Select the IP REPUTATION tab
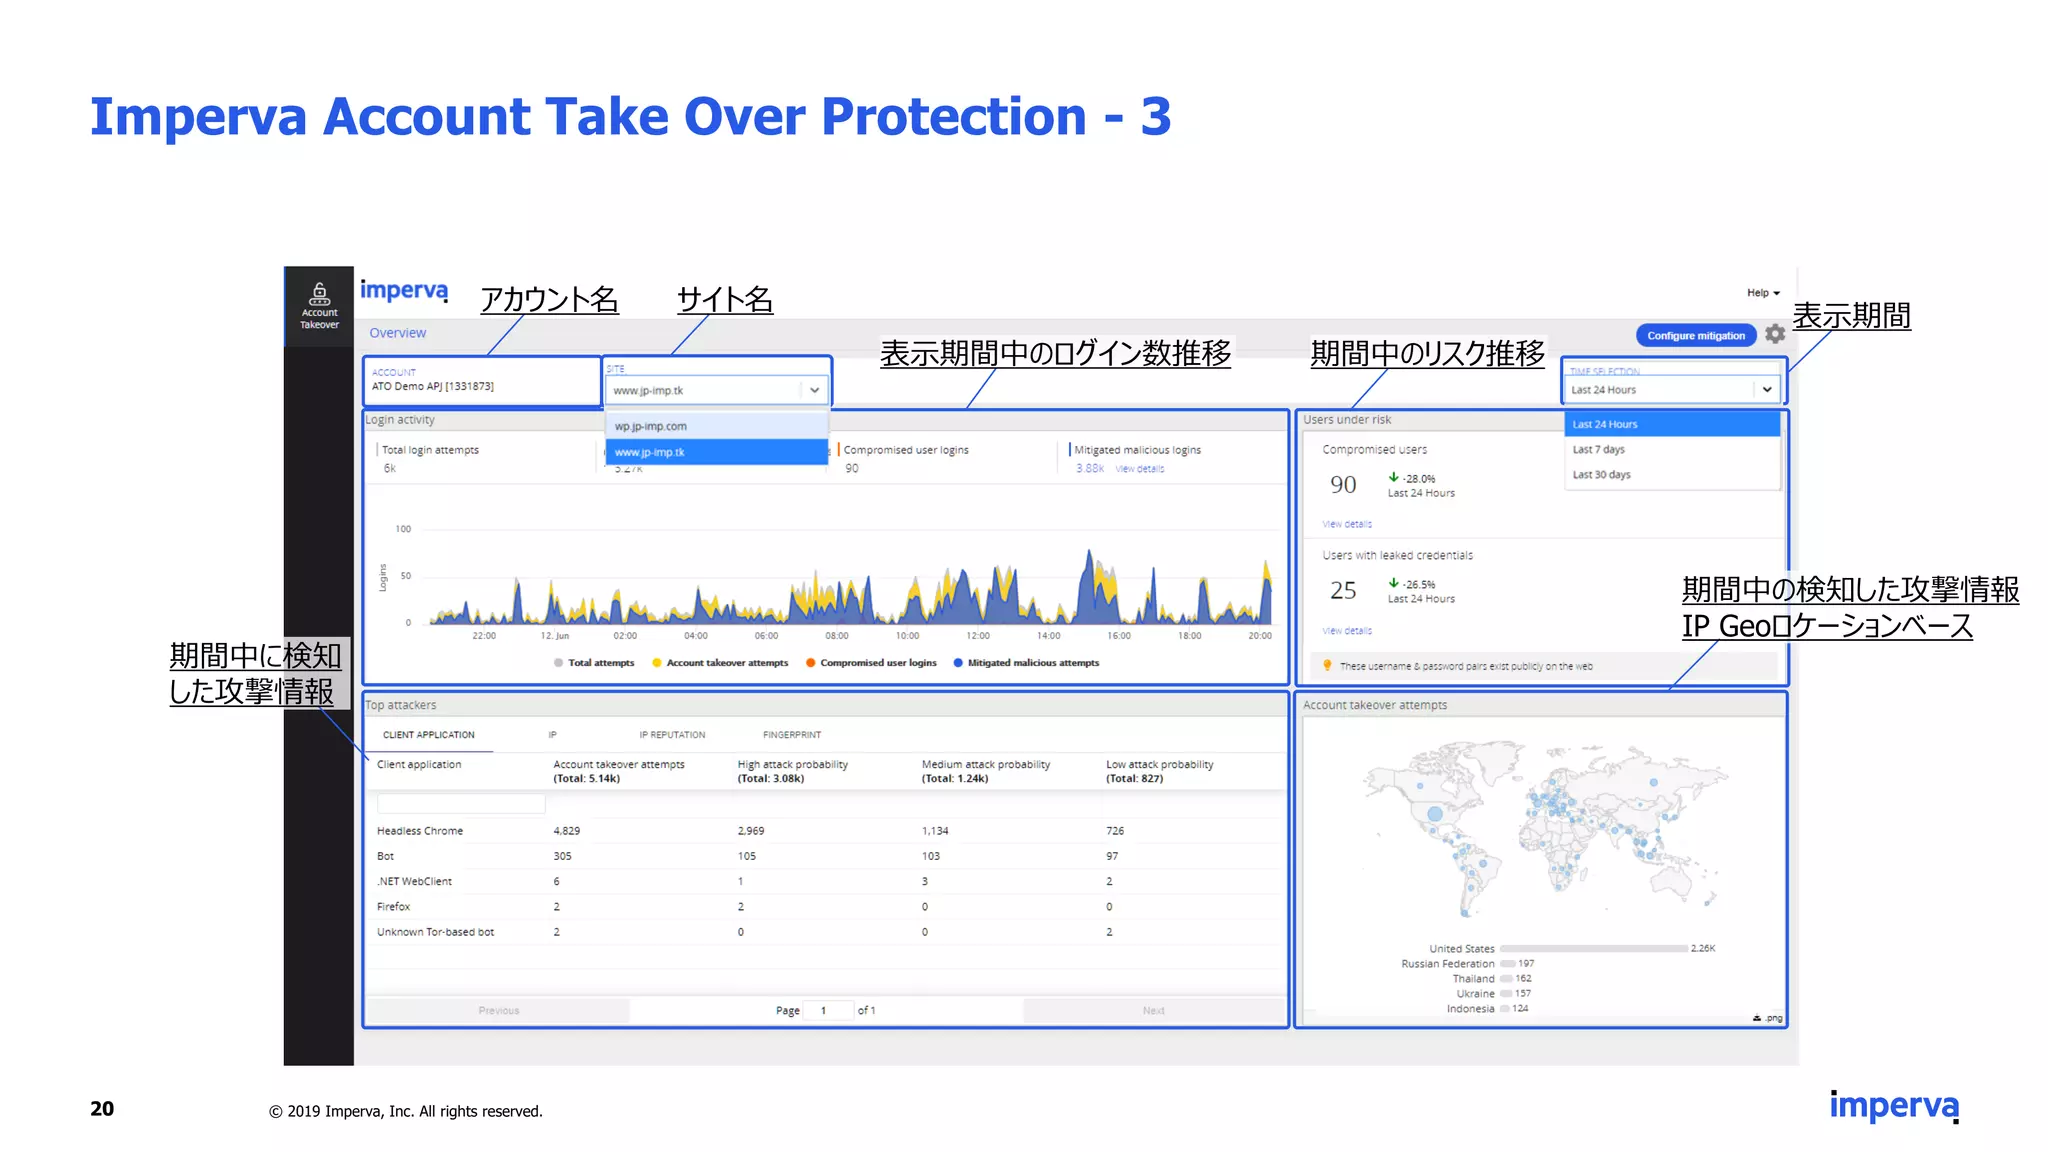2048x1152 pixels. click(x=672, y=735)
